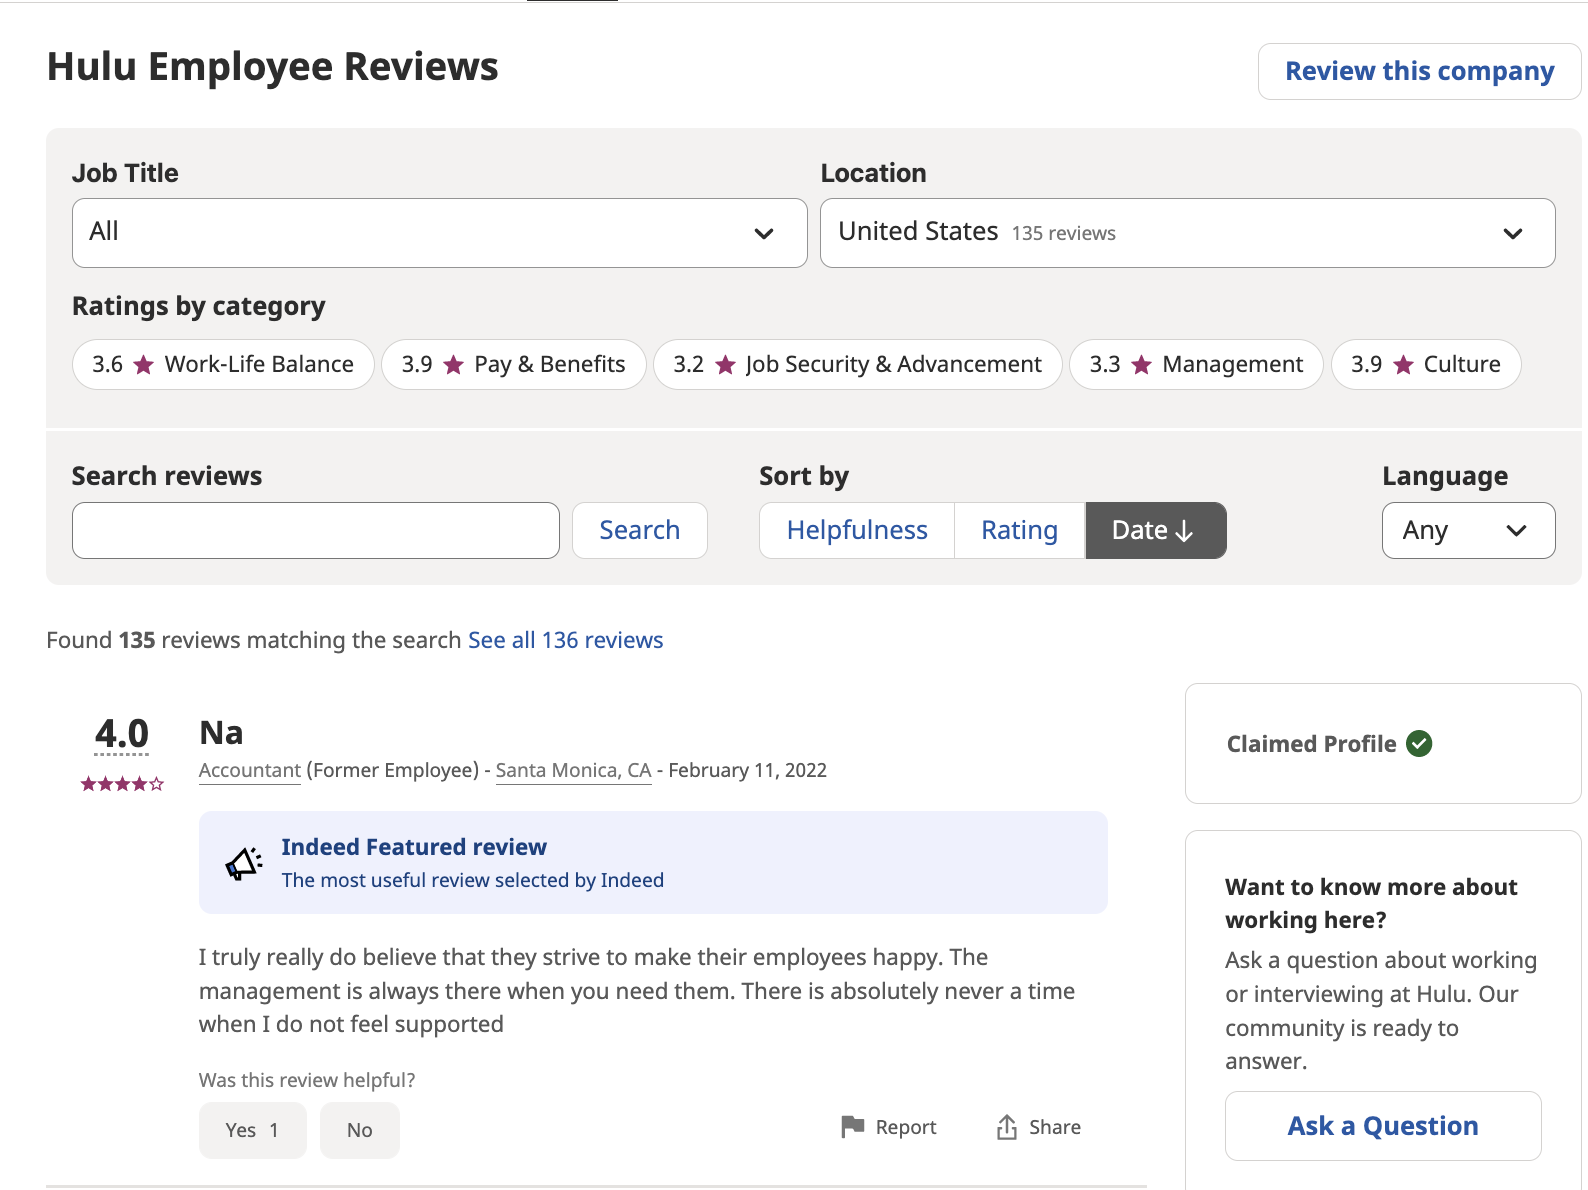The height and width of the screenshot is (1190, 1588).
Task: Click the star in Job Security & Advancement chip
Action: [726, 365]
